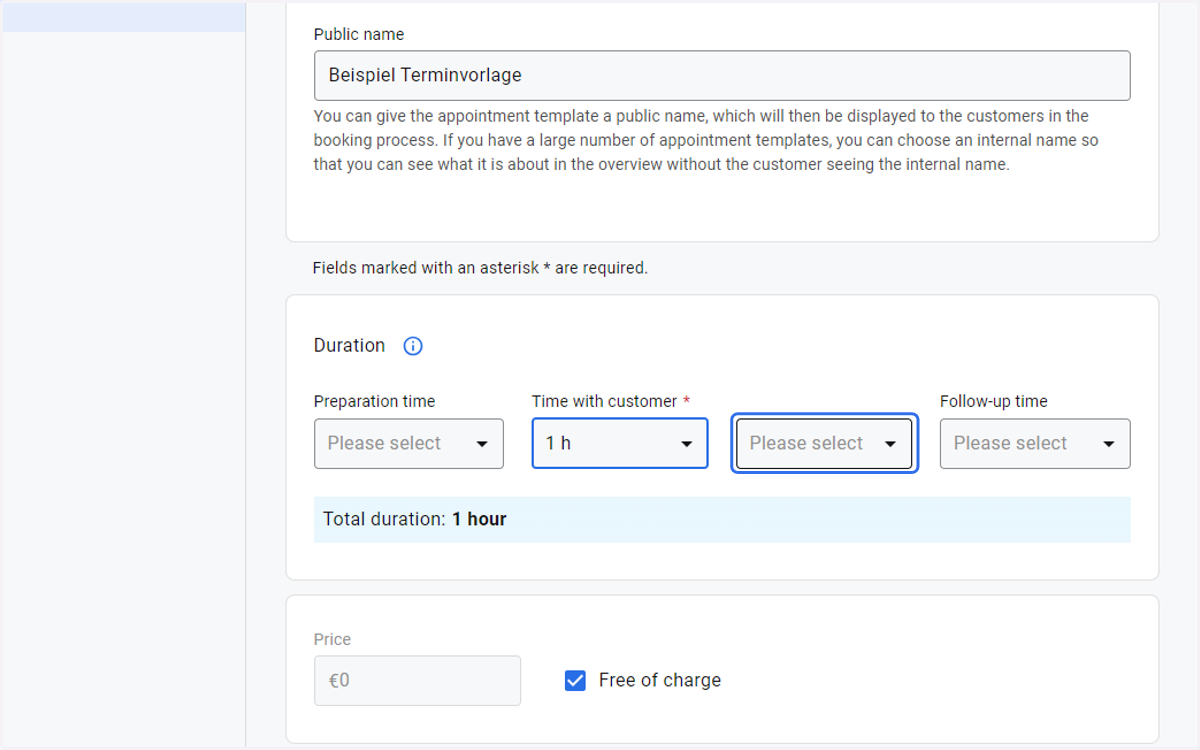Click the 'Follow-up time' label
The image size is (1200, 750).
click(x=994, y=401)
